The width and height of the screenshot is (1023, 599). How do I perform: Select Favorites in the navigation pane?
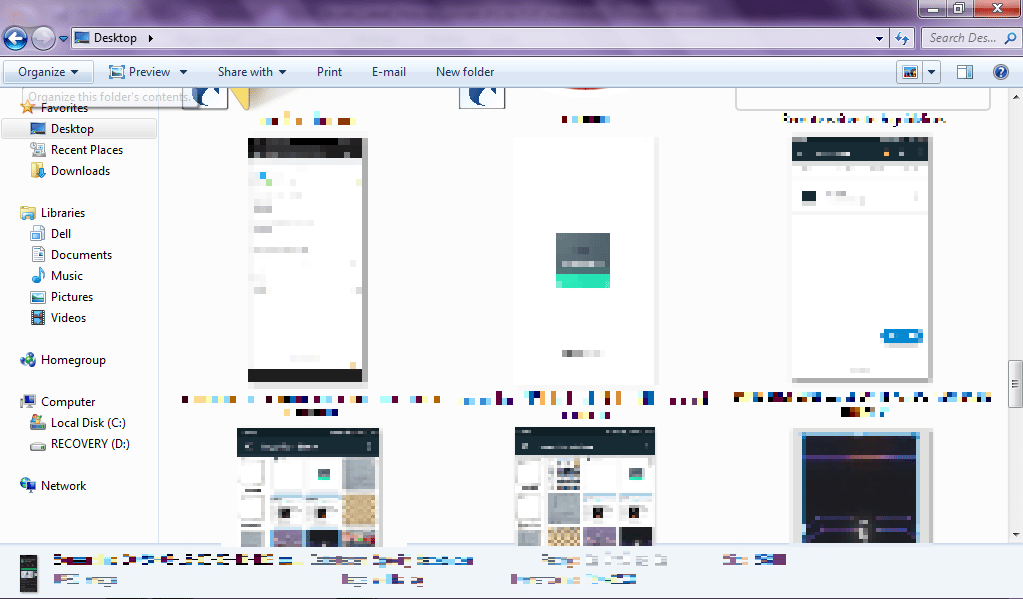(x=64, y=108)
